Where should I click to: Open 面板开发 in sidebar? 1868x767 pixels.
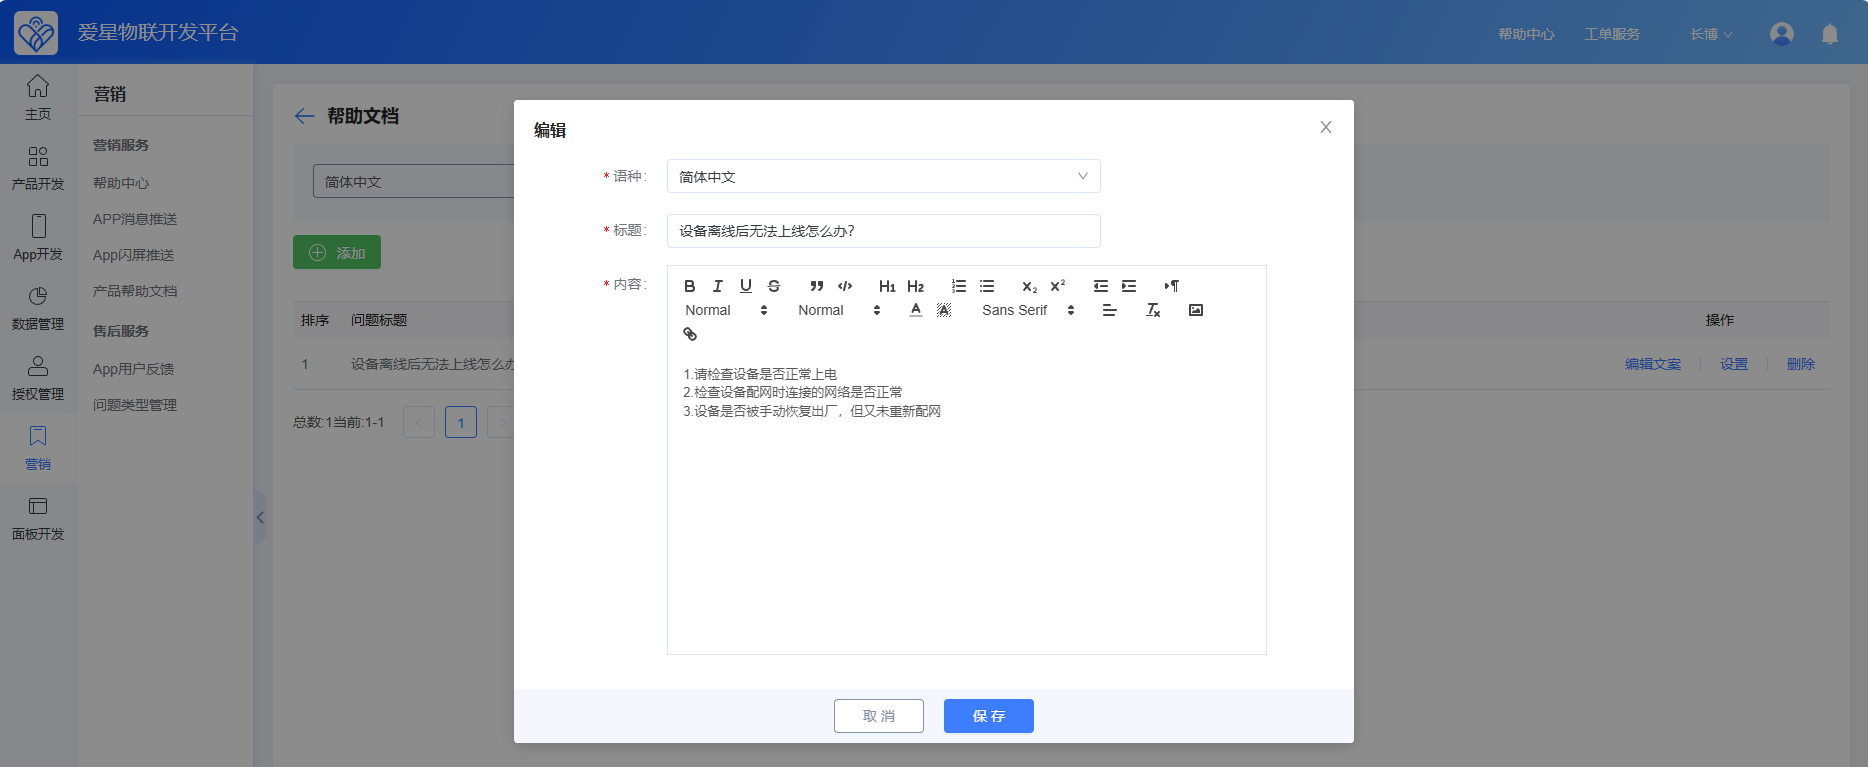pos(38,518)
